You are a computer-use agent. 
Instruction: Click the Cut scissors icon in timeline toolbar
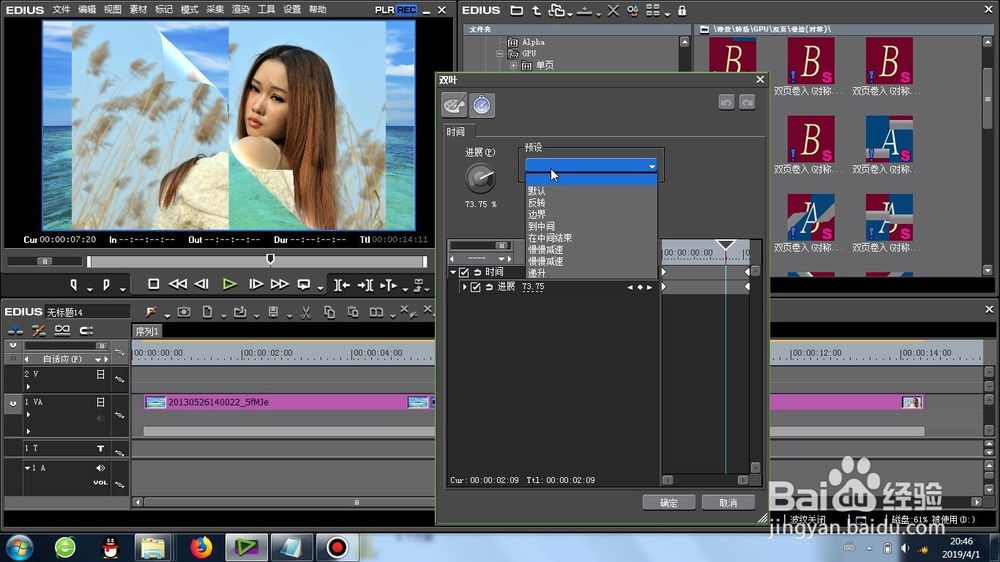(305, 312)
